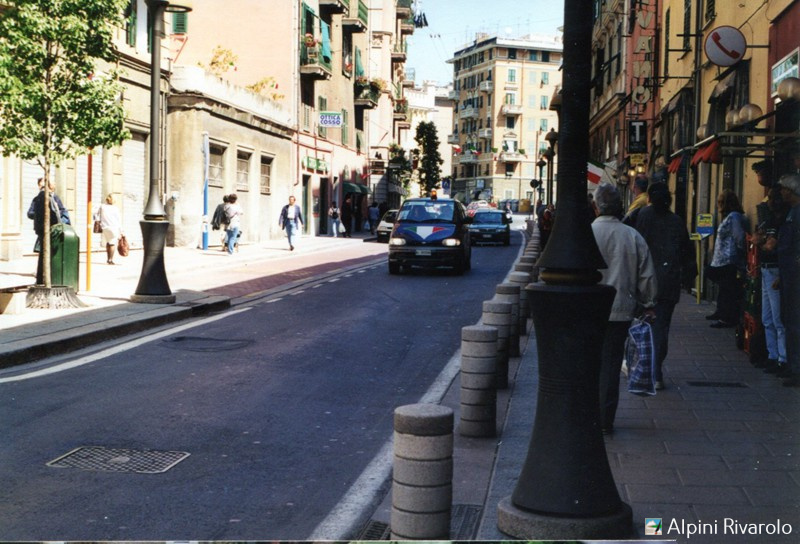Click the black 'T' tobacconist sign
This screenshot has width=800, height=544.
(x=637, y=136)
